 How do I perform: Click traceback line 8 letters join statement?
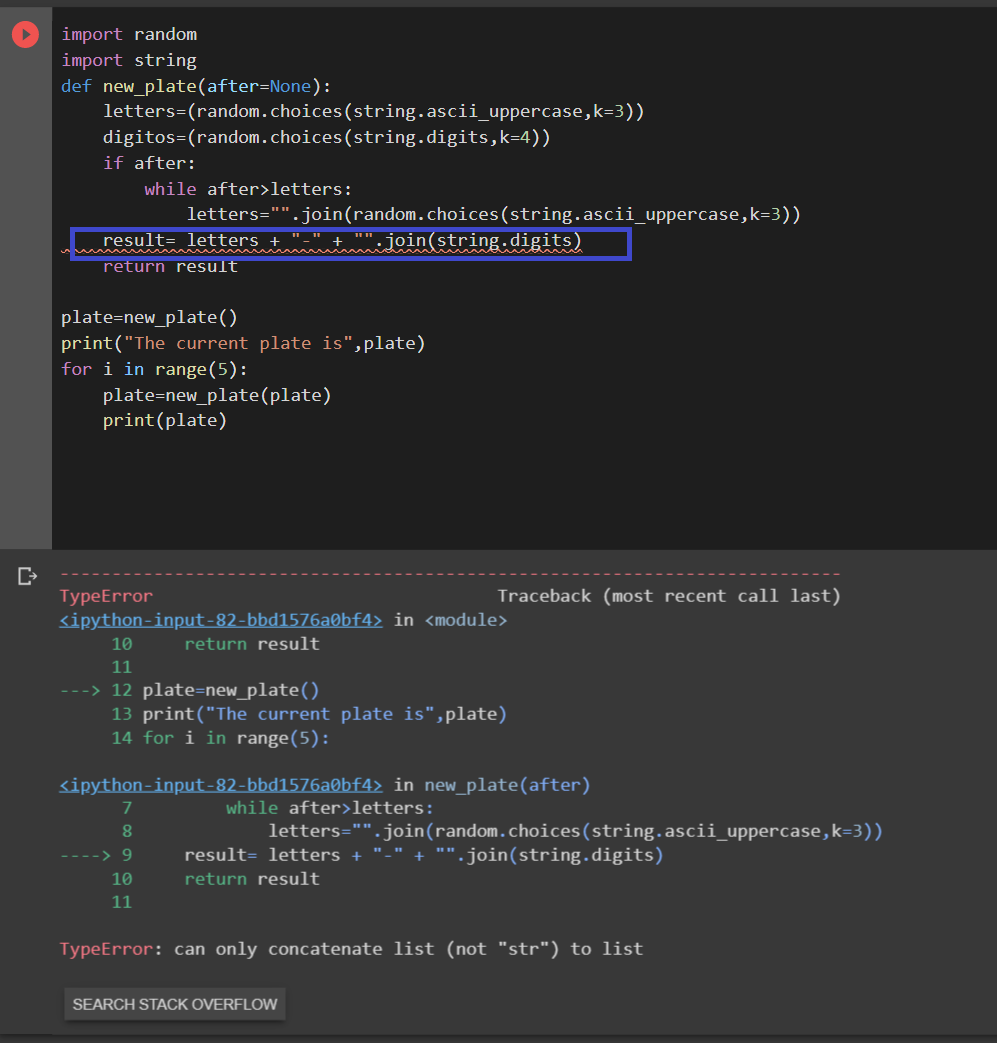[502, 831]
